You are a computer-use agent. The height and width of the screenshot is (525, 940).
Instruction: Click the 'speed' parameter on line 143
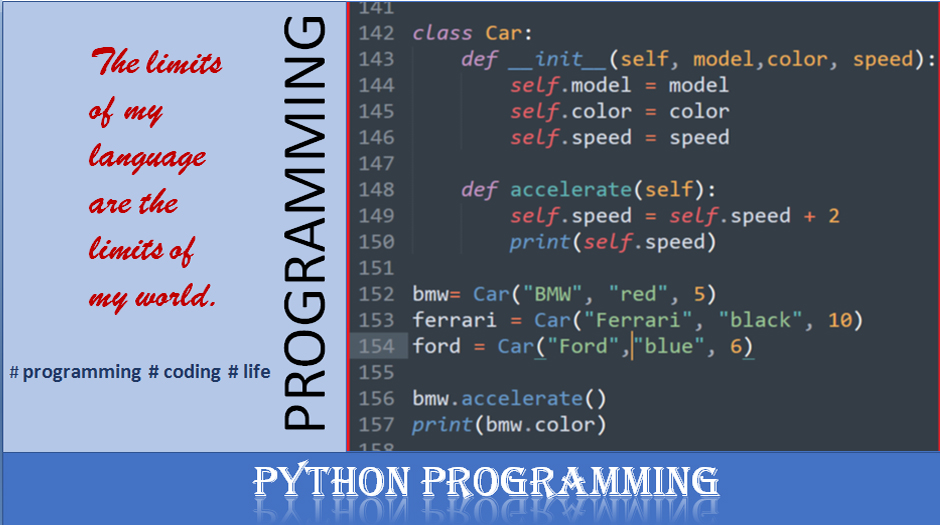coord(883,59)
